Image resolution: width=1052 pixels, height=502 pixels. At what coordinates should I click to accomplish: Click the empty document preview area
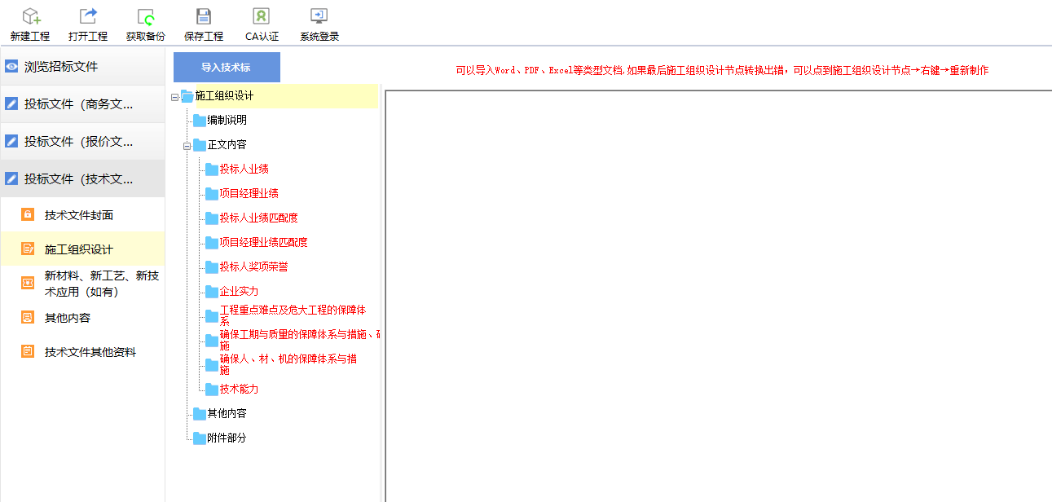click(716, 295)
